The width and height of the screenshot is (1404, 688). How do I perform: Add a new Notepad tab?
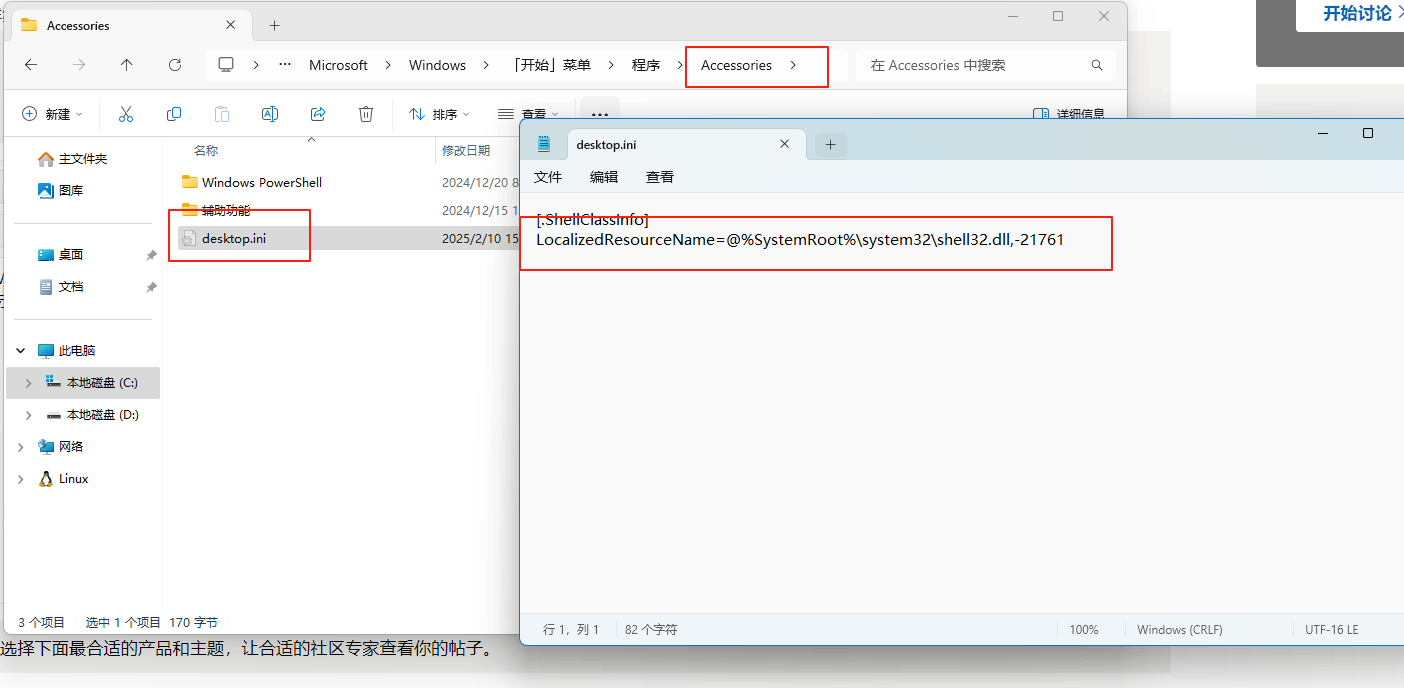pos(830,145)
